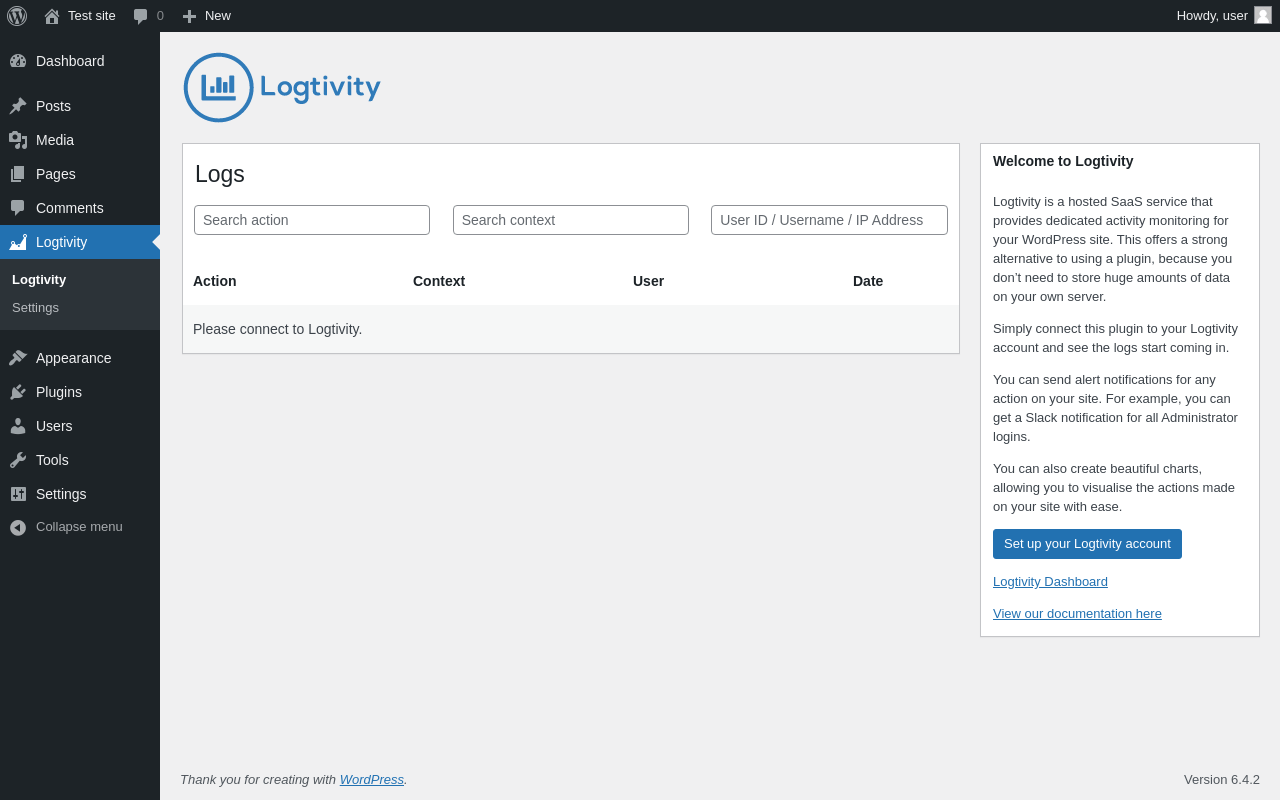Click the Action column header
1280x800 pixels.
click(x=215, y=281)
